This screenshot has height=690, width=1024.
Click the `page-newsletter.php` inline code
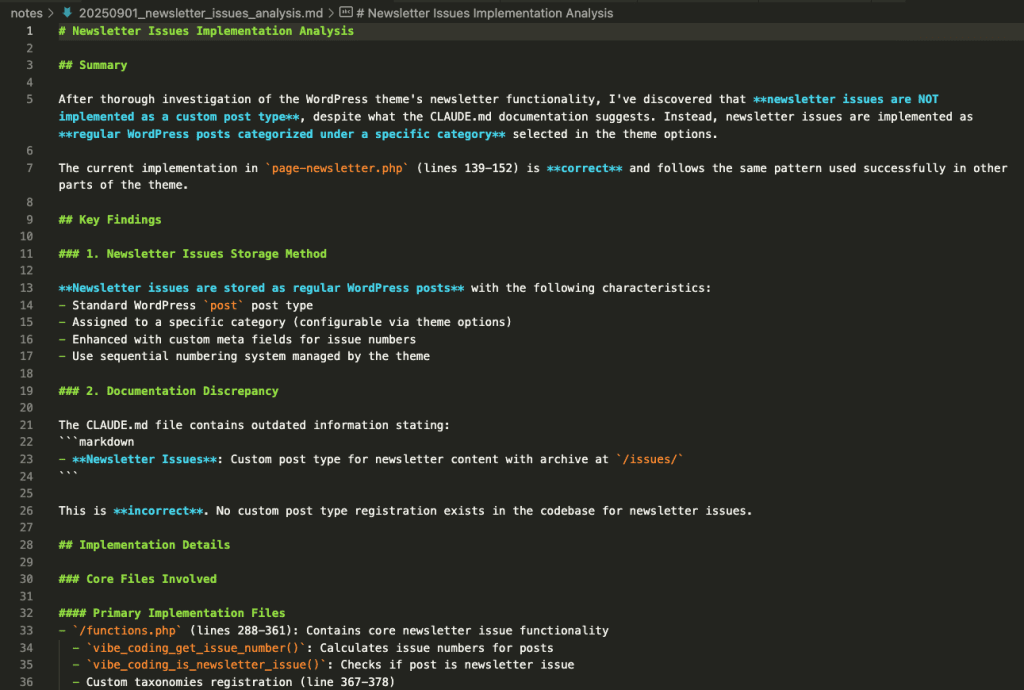(x=337, y=168)
